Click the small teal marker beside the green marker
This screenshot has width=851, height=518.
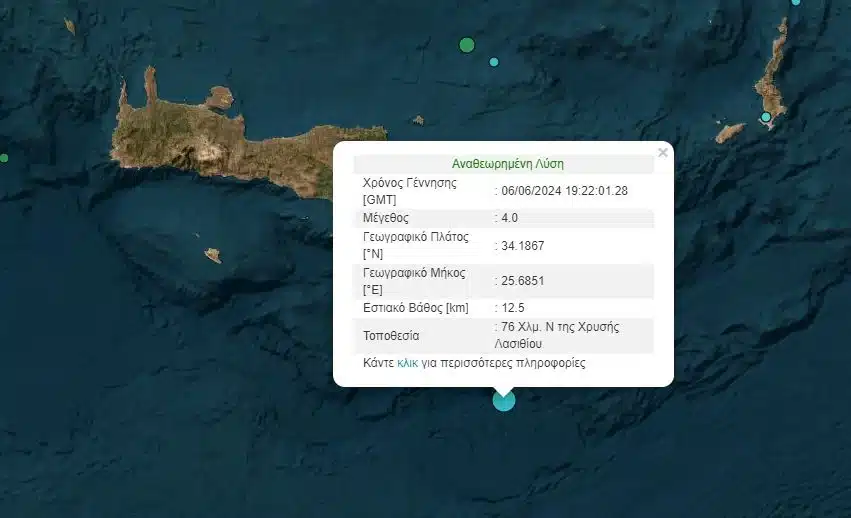click(493, 62)
